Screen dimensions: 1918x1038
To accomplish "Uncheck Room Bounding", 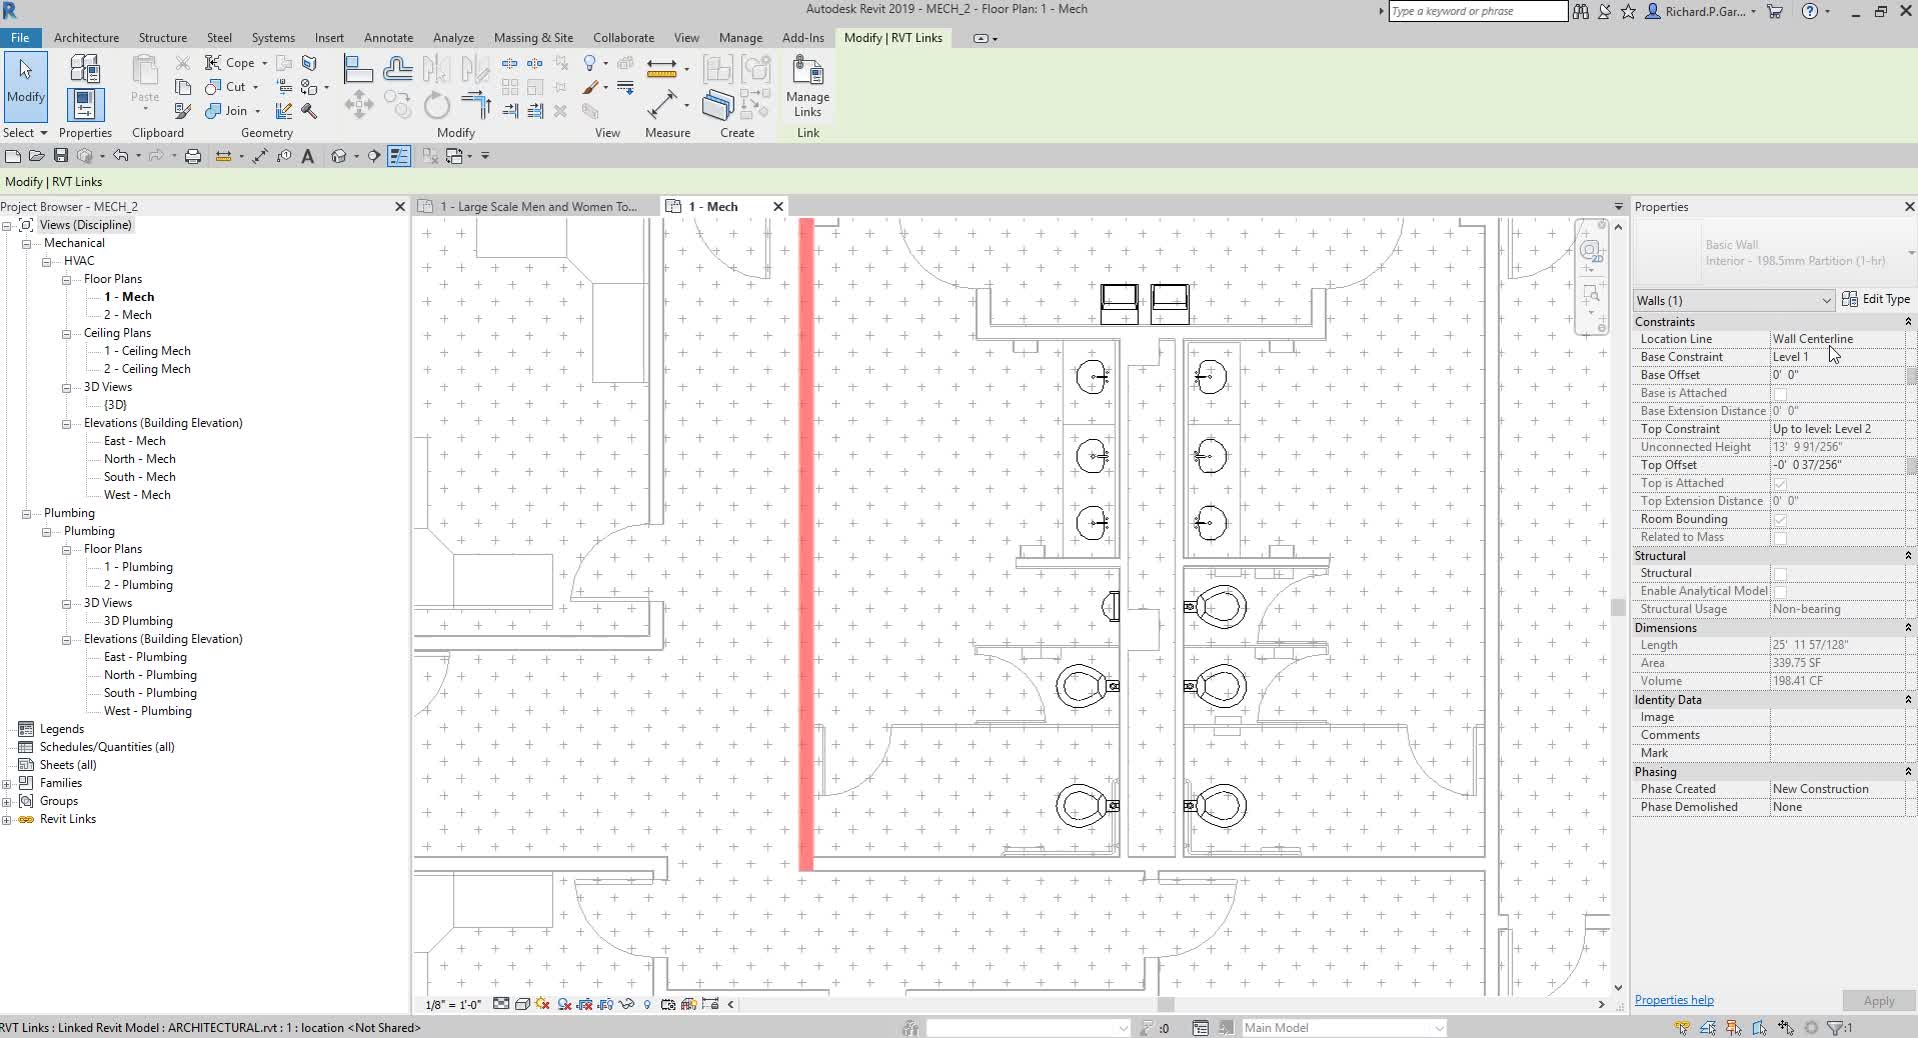I will click(x=1780, y=519).
